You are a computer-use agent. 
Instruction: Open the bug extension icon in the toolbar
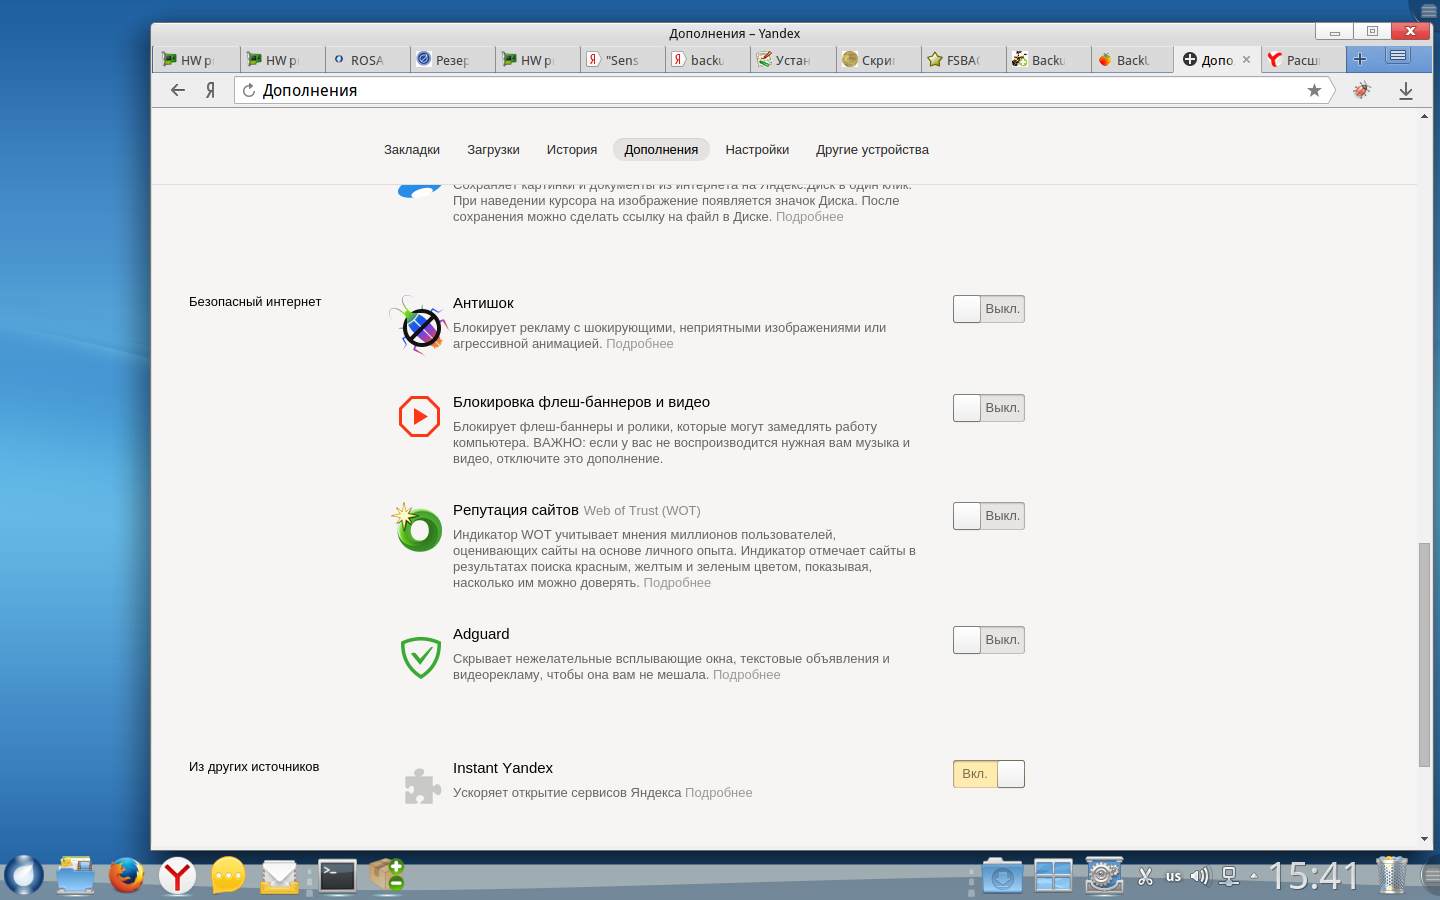1361,90
